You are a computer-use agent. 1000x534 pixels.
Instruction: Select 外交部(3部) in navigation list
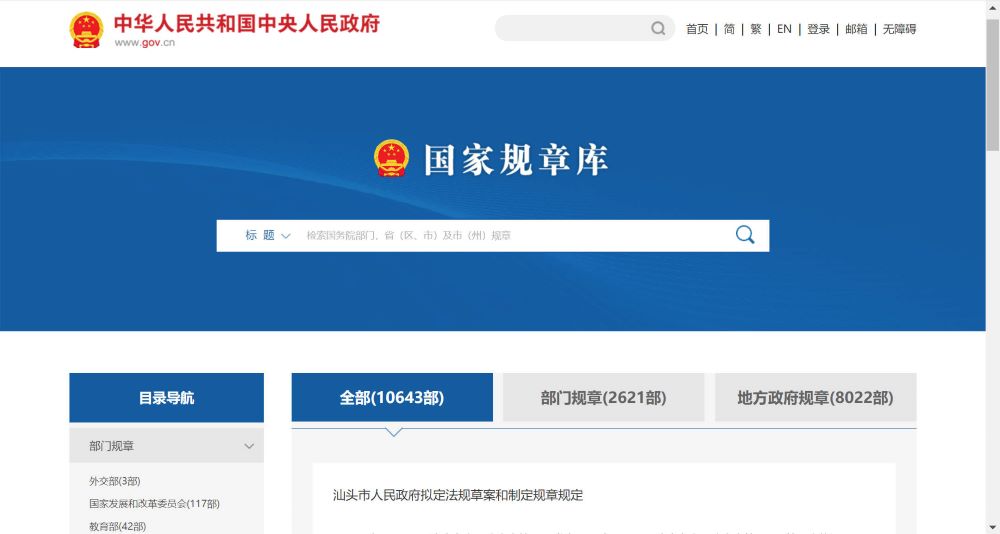(x=115, y=481)
